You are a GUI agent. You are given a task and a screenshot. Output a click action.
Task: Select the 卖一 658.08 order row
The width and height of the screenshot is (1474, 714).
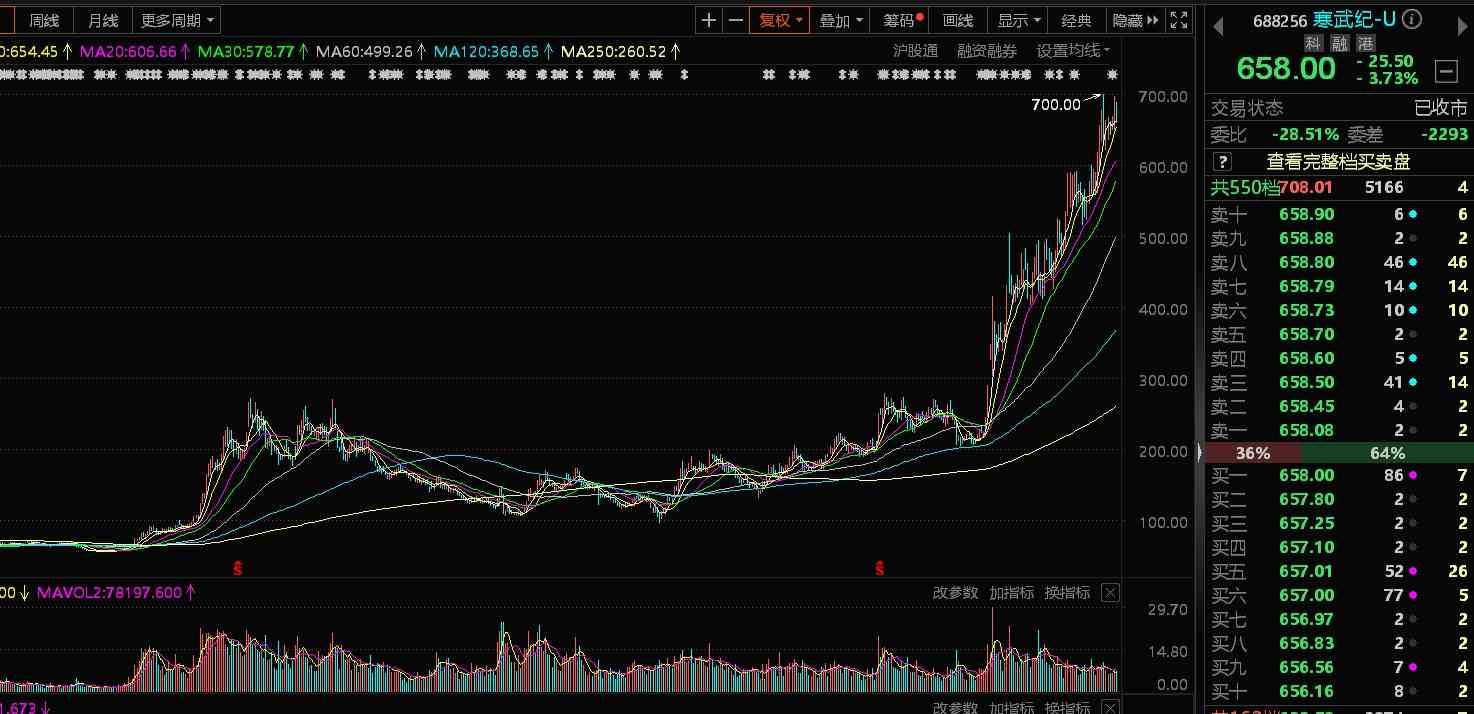[1338, 430]
